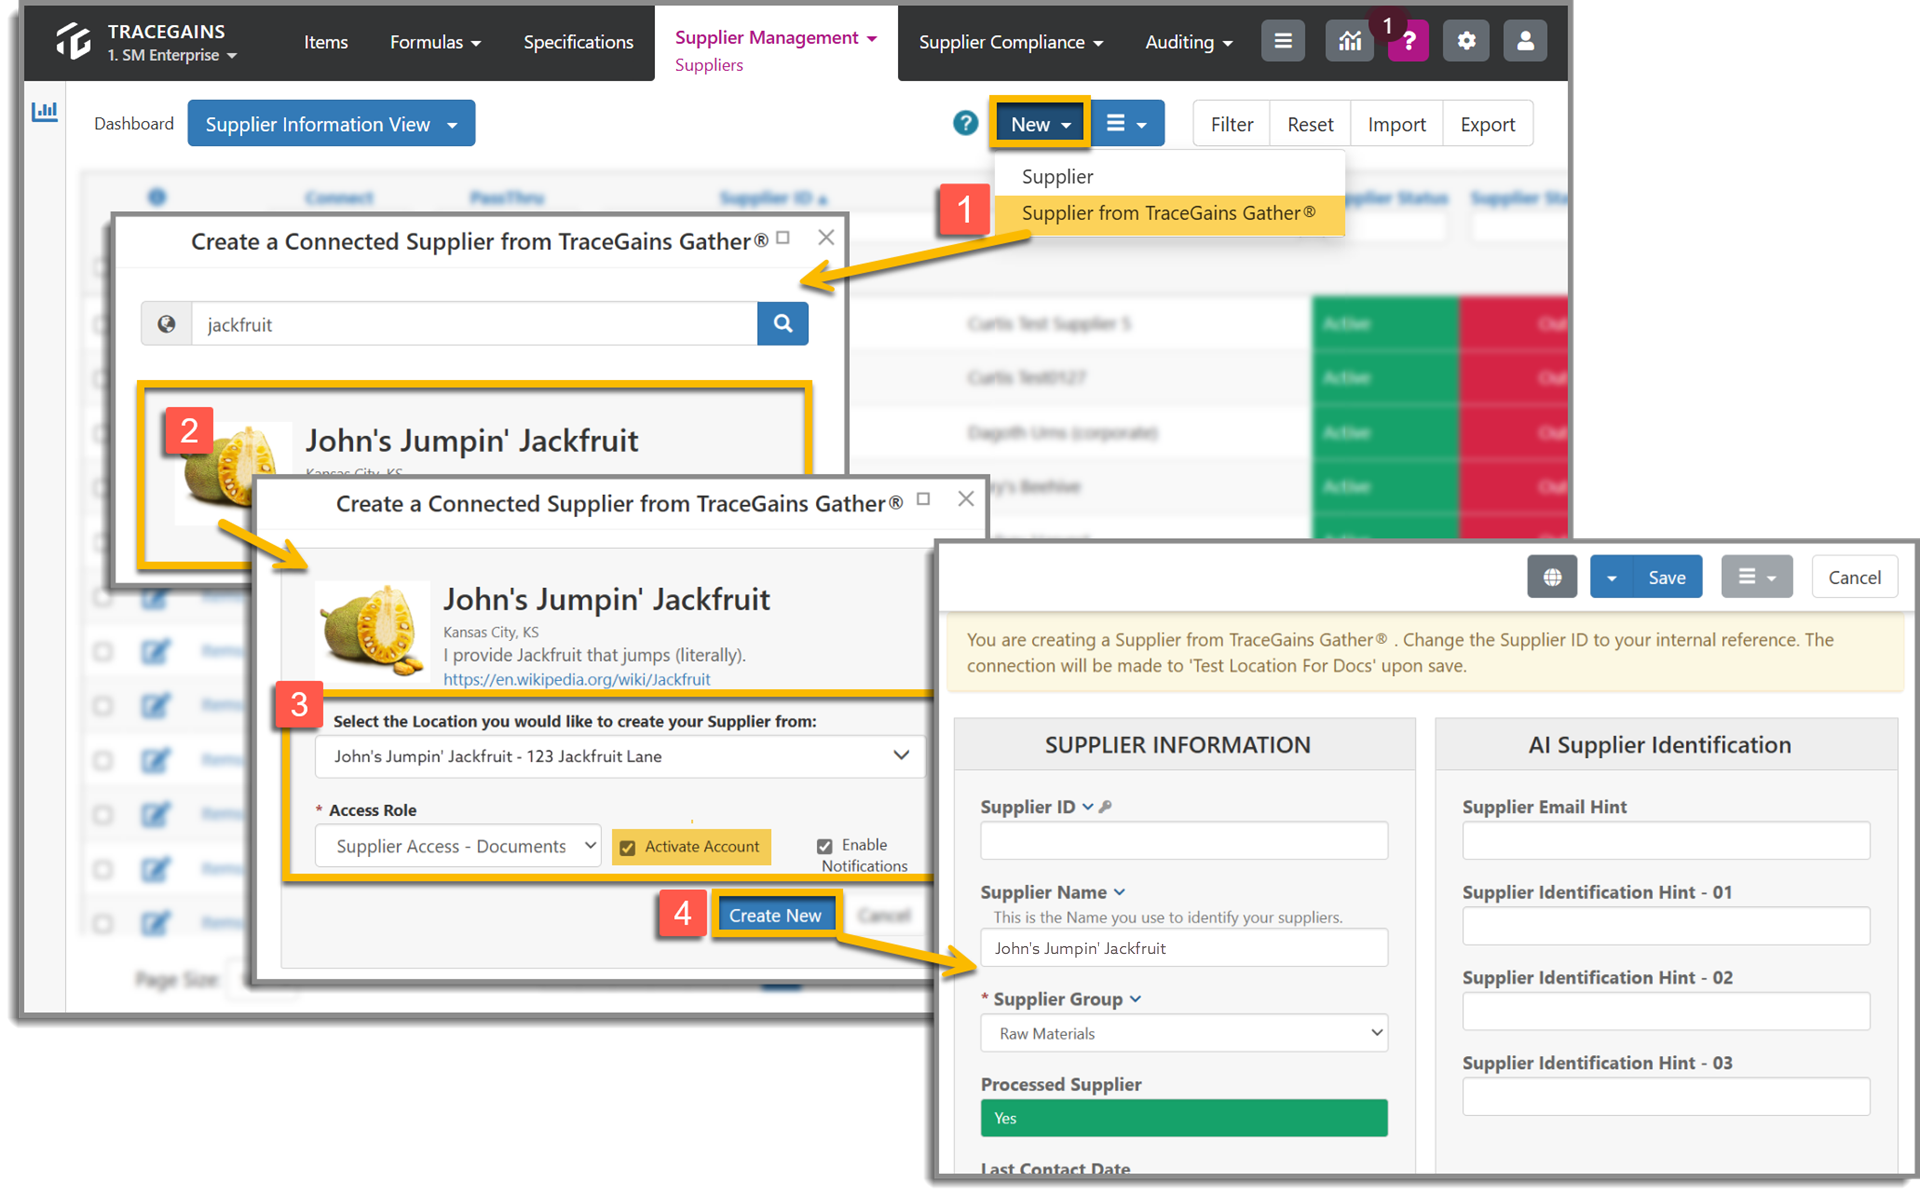Screen dimensions: 1920x1196
Task: Click the blue info icon in grid header
Action: tap(157, 197)
